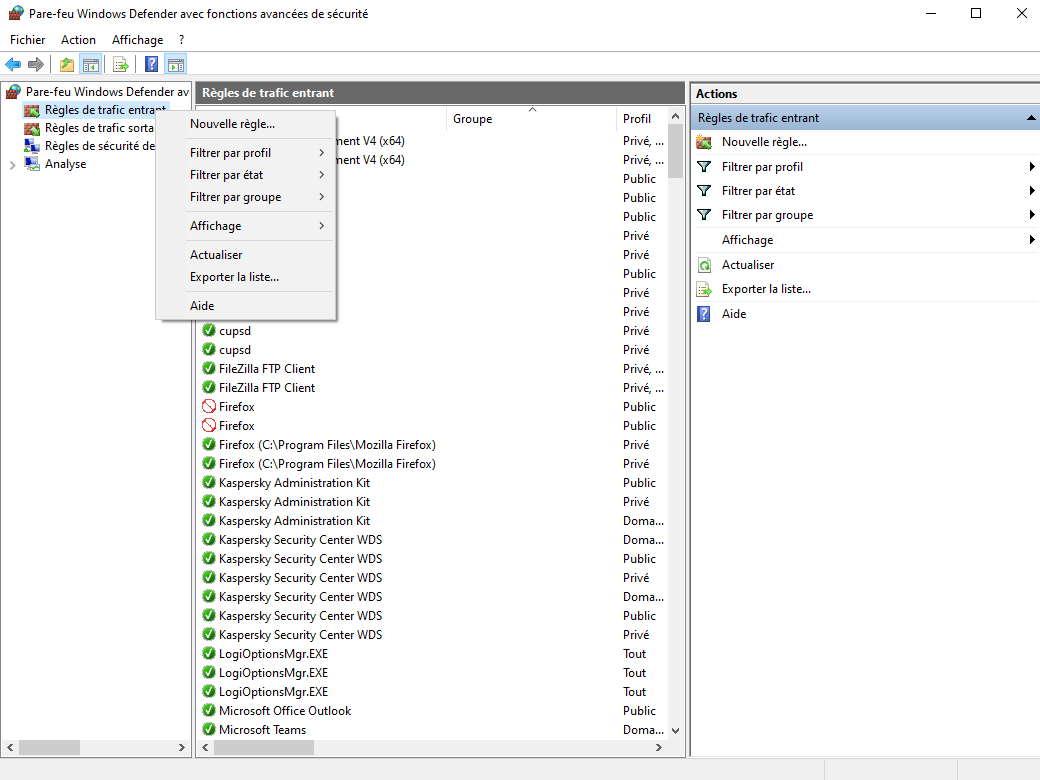
Task: Click the firewall icon of the root tree node
Action: click(14, 92)
